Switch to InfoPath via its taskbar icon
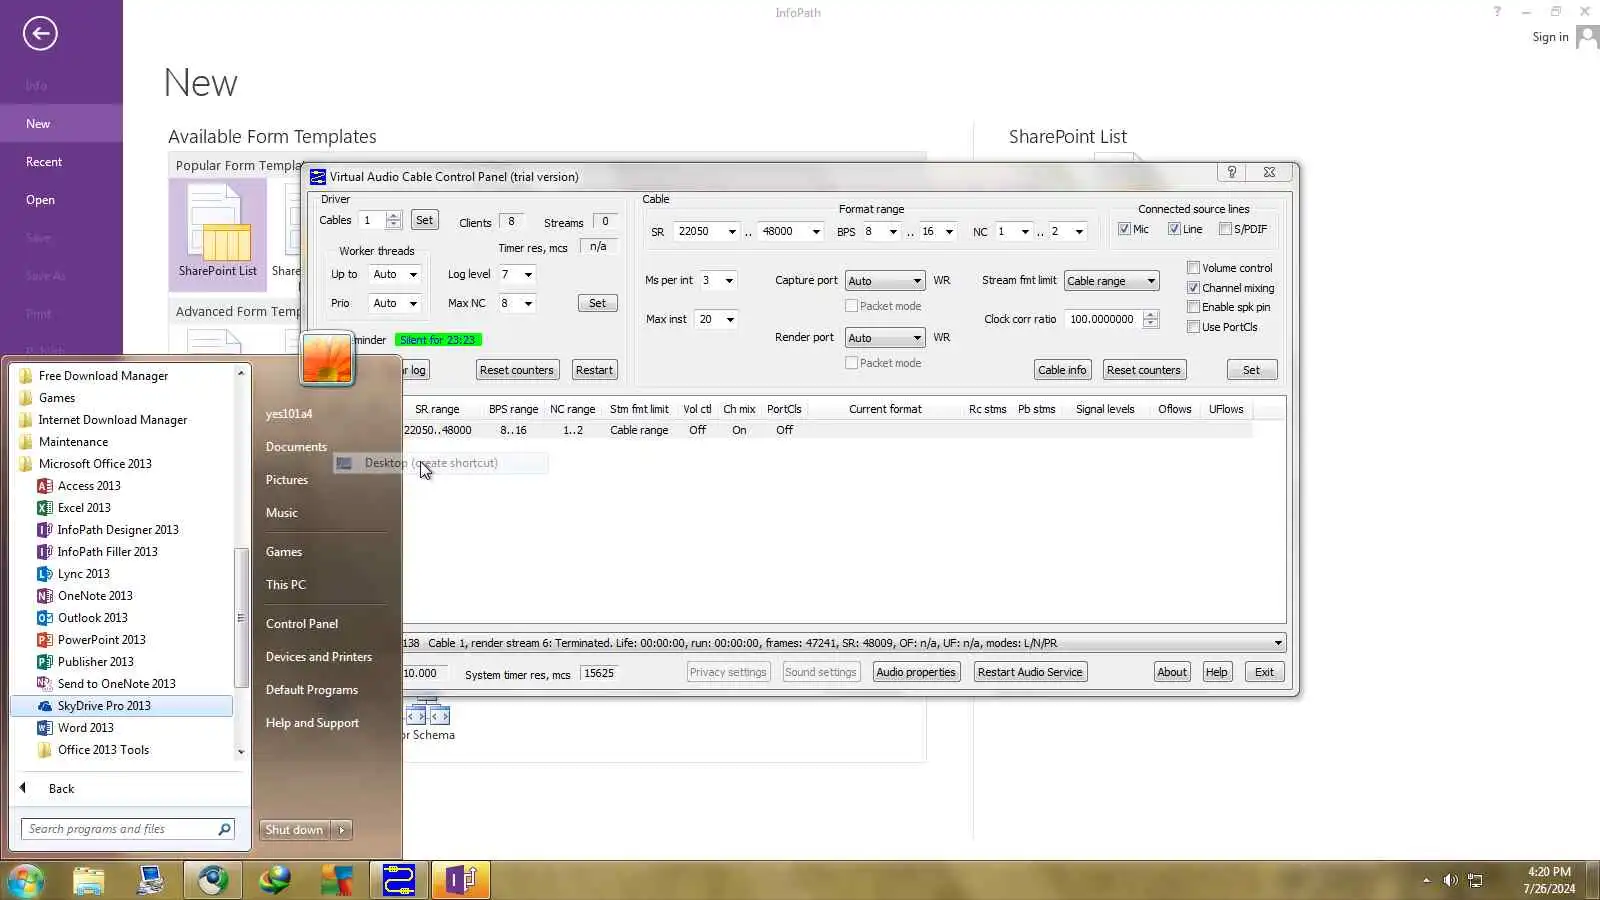1600x900 pixels. [x=460, y=880]
